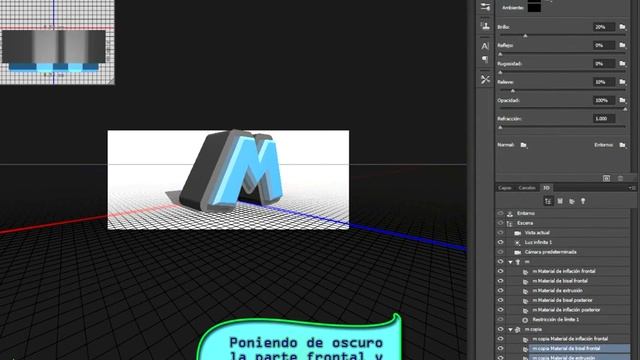
Task: Click the trash icon in Properties panel
Action: point(620,178)
